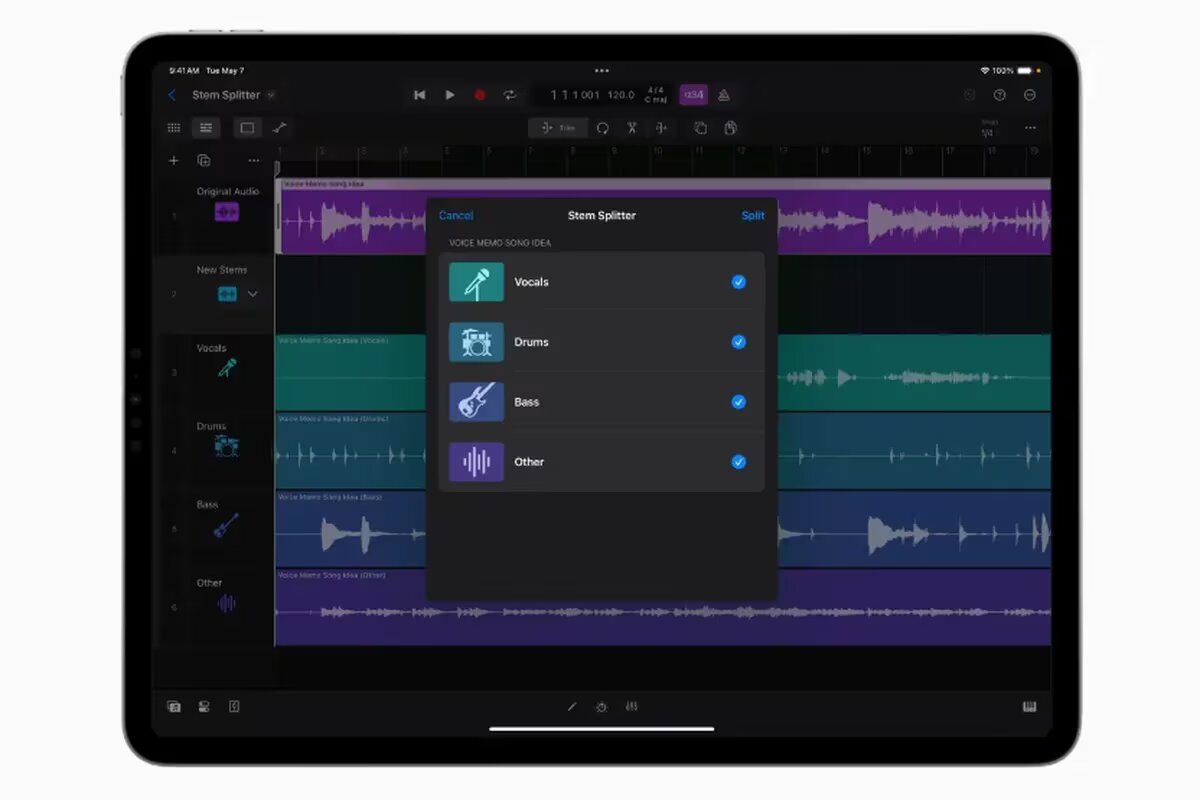
Task: Uncheck the Vocals stem checkbox
Action: click(x=739, y=282)
